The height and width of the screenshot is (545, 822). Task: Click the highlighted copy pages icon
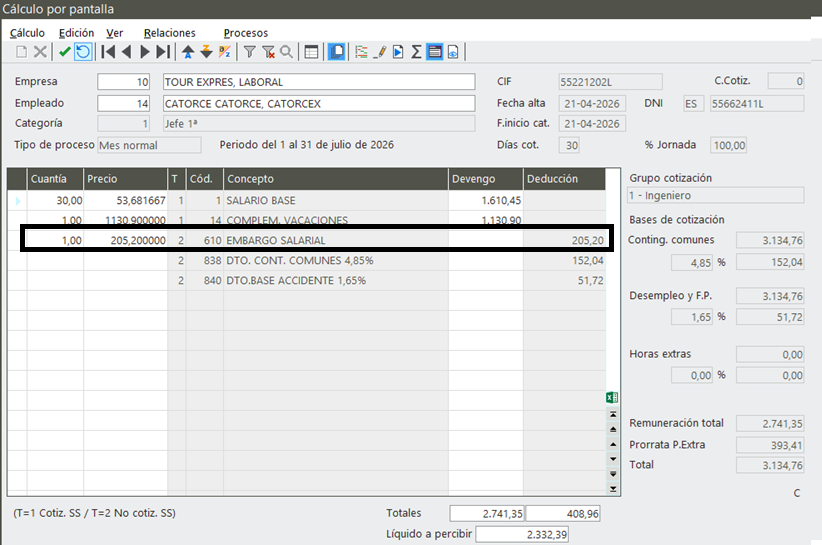(337, 52)
